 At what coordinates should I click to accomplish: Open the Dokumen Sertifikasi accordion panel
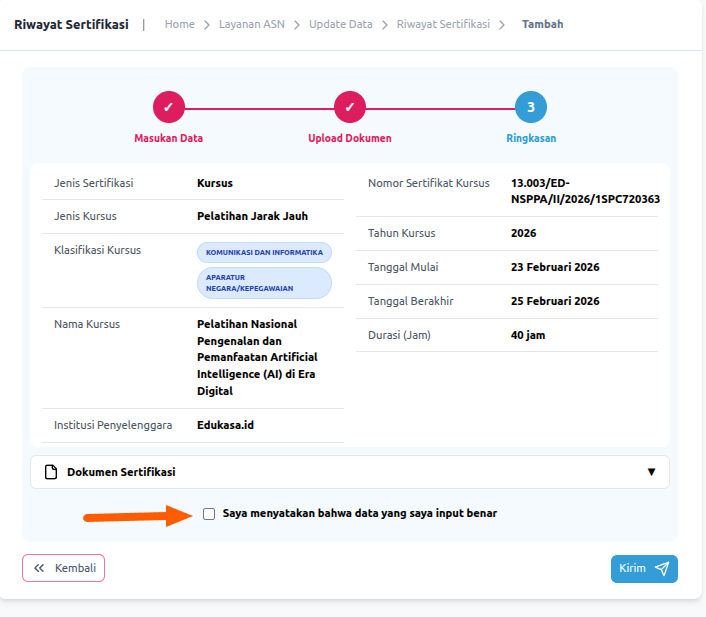pos(350,472)
